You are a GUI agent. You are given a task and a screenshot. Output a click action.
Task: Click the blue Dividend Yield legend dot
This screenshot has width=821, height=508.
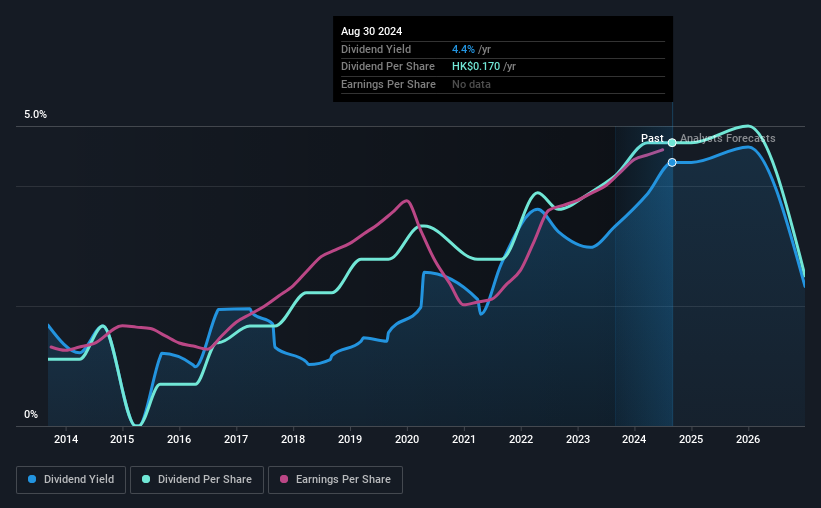(x=32, y=479)
